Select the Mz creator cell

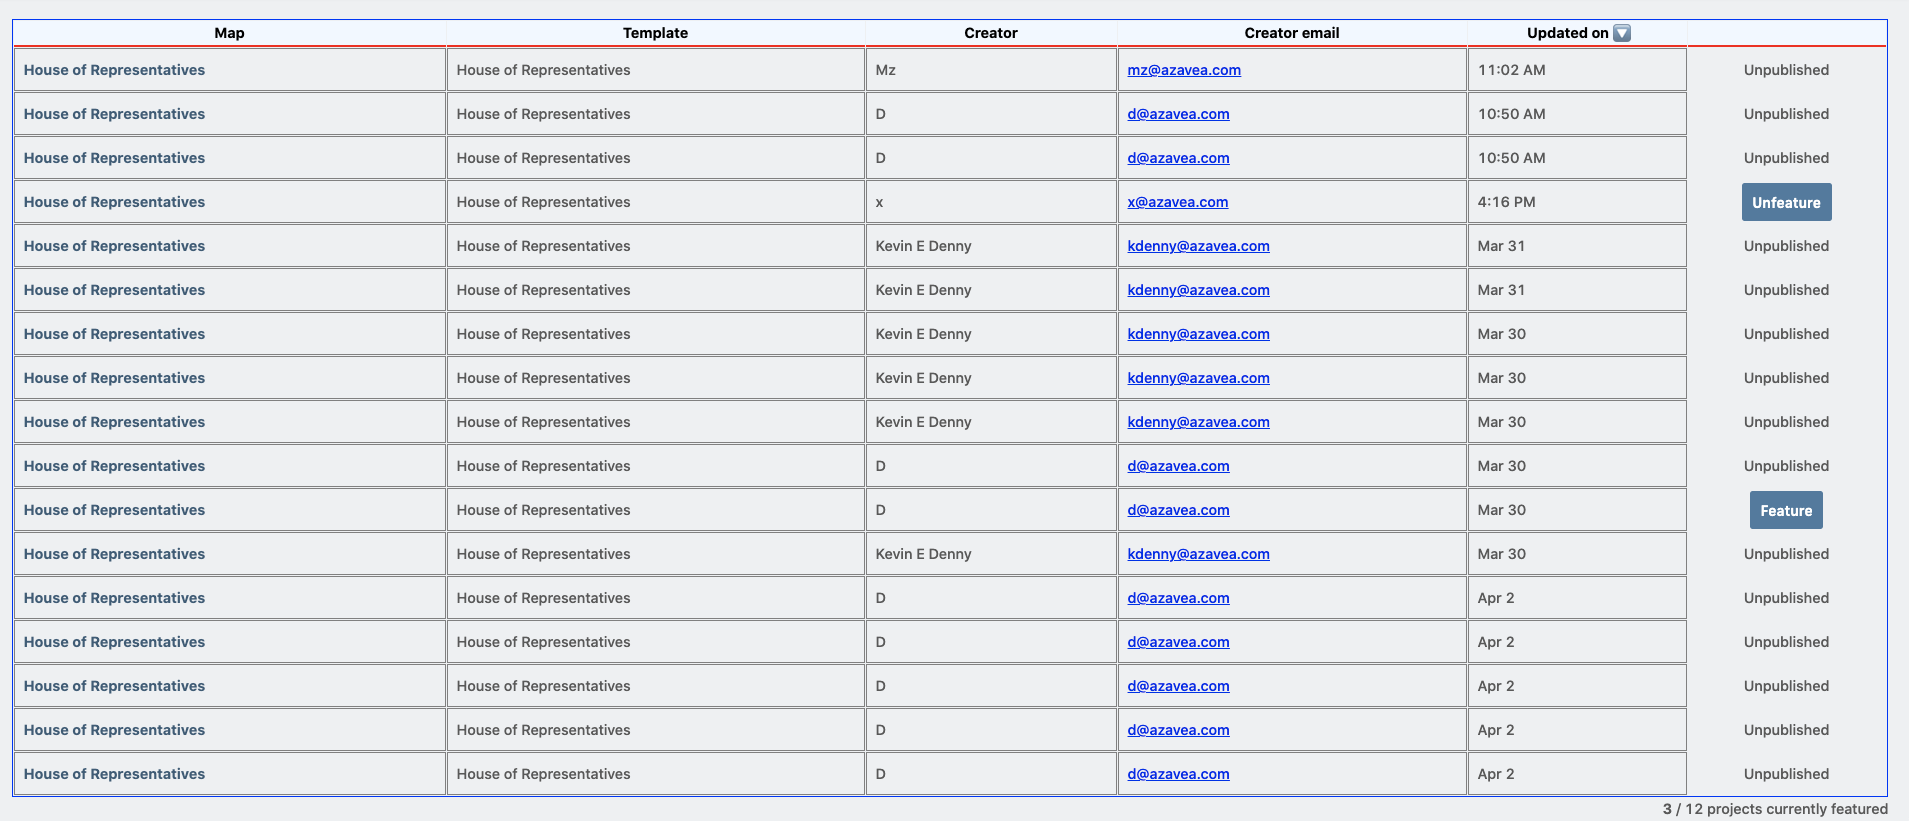pos(990,70)
